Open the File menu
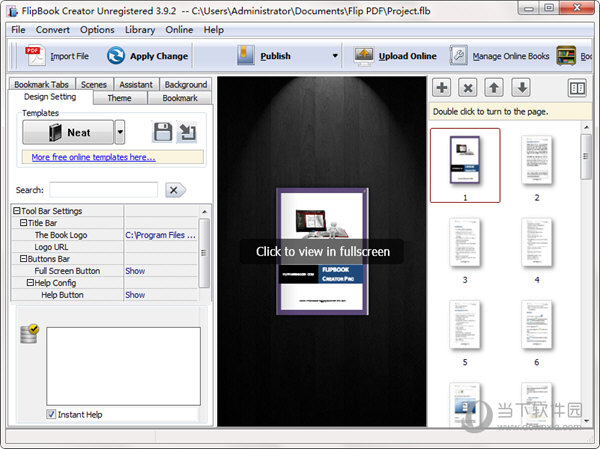Screen dimensions: 600x449 (18, 30)
